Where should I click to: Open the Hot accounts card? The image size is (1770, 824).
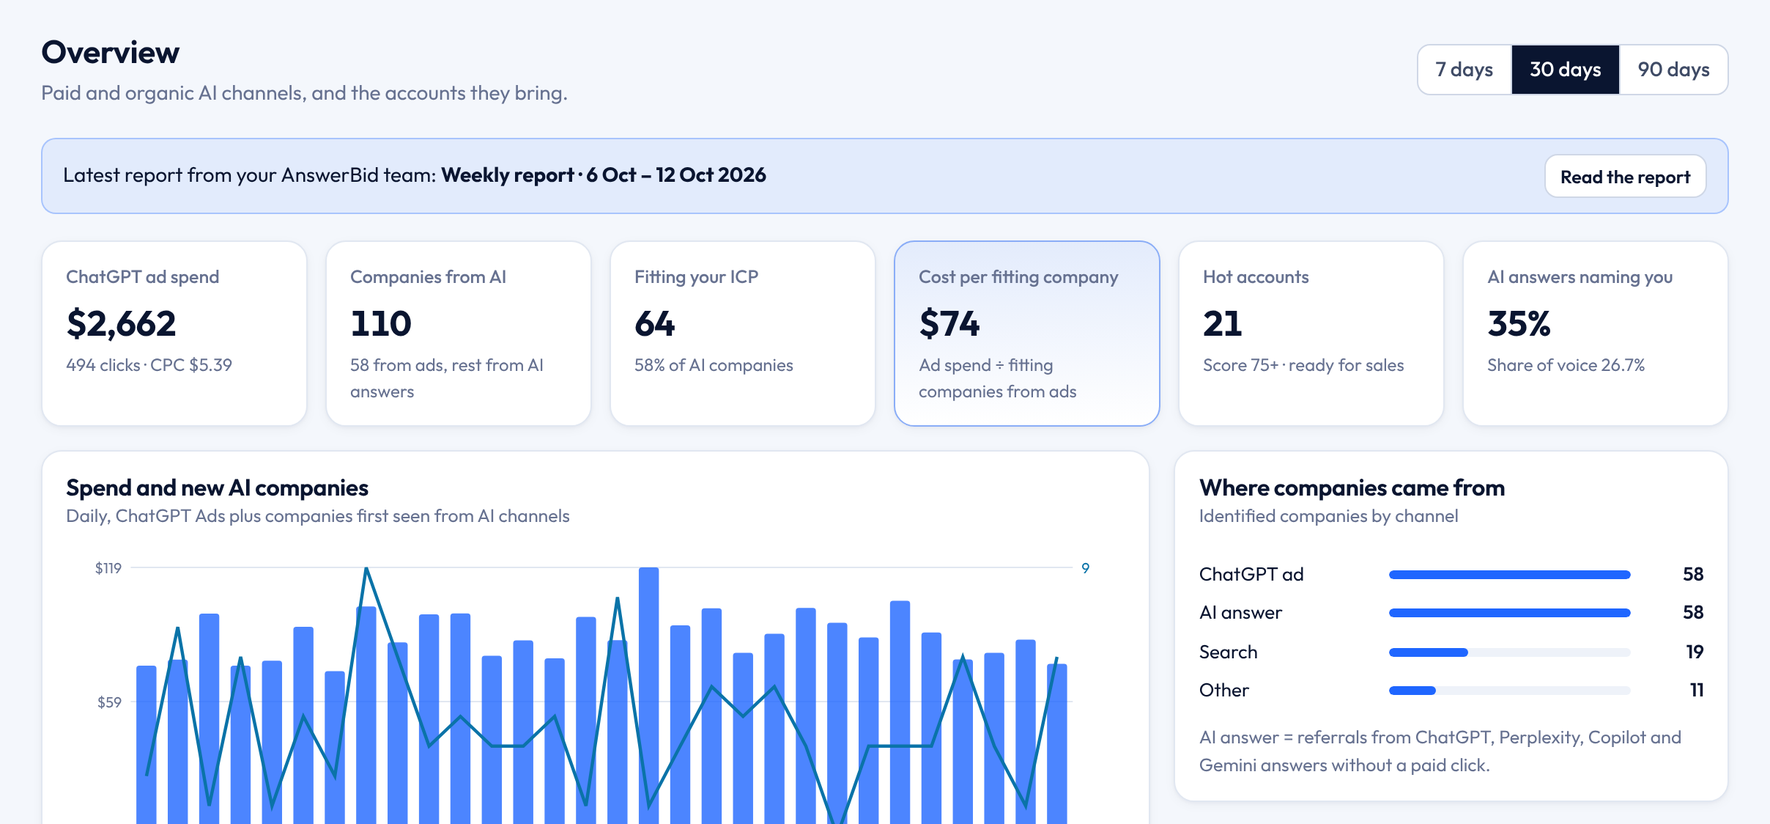[1311, 333]
